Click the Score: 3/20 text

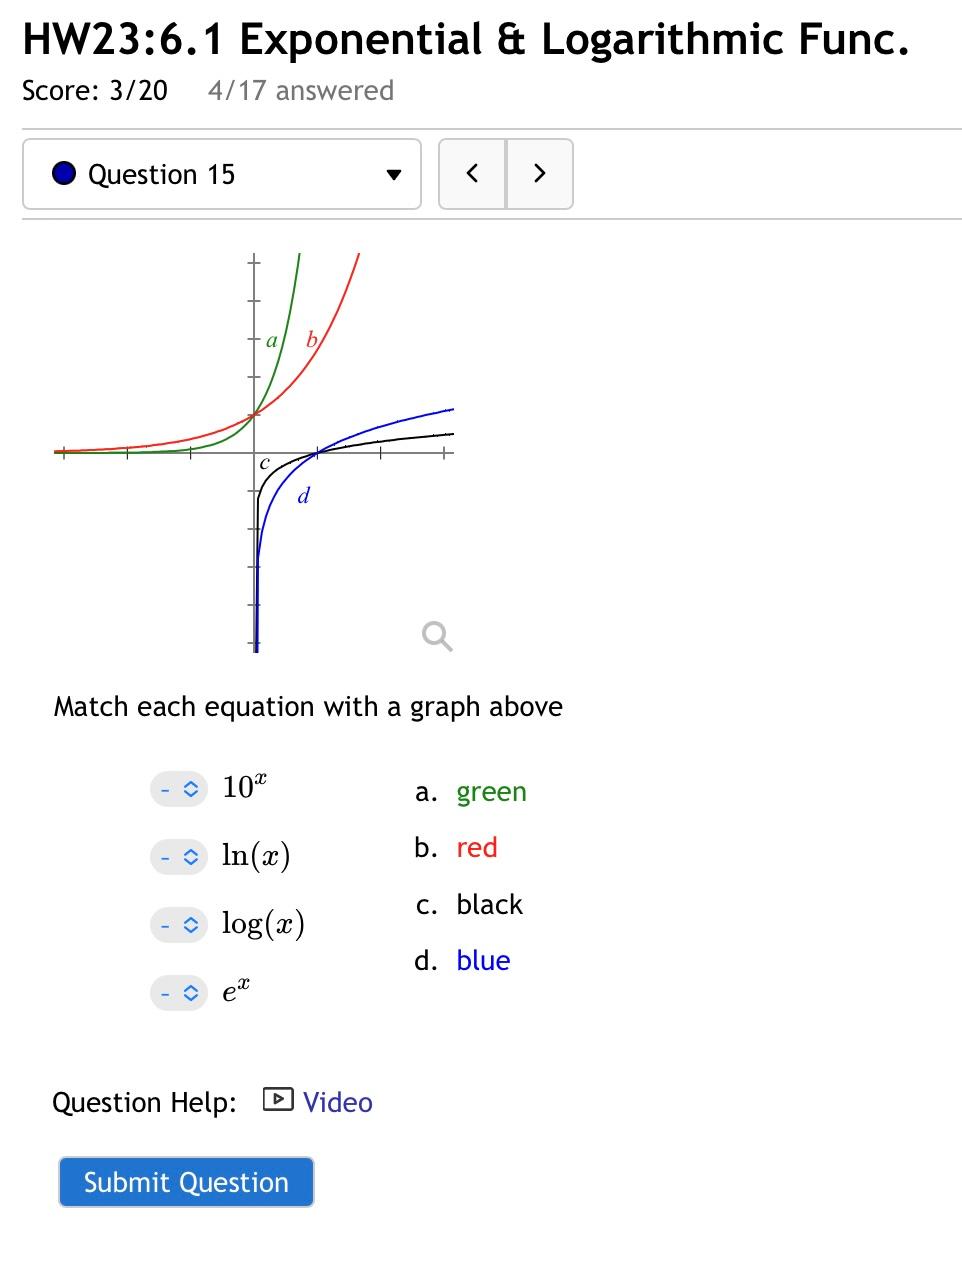(x=93, y=91)
